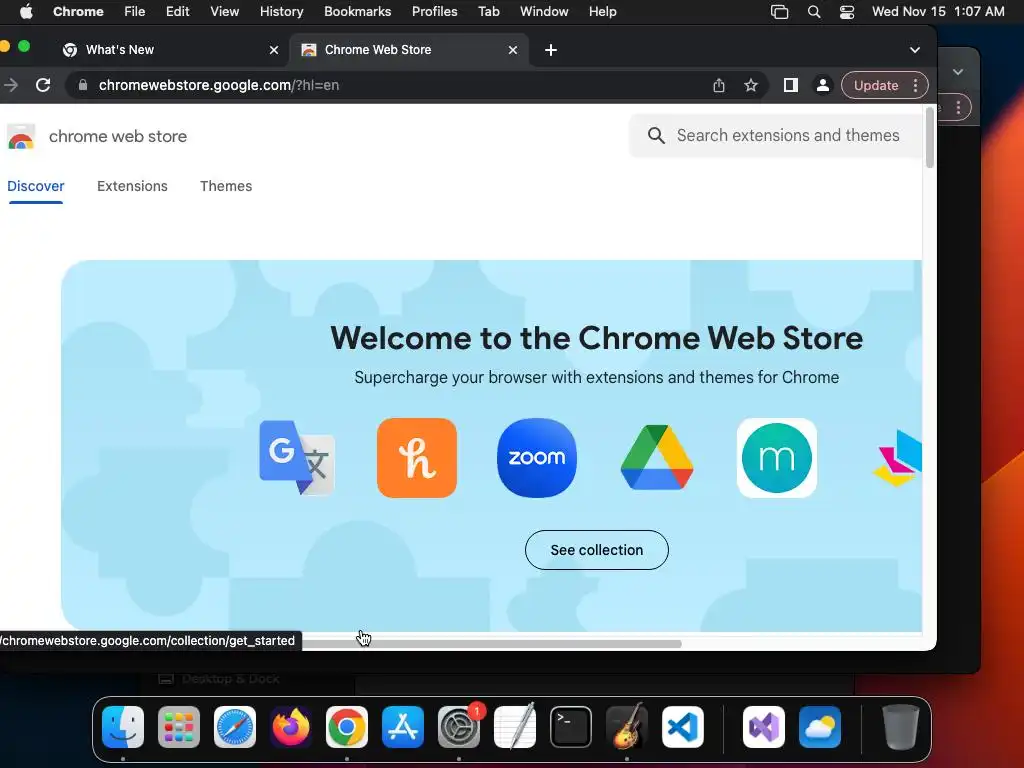Click the horizontal scrollbar thumb
Image resolution: width=1024 pixels, height=768 pixels.
pos(491,644)
